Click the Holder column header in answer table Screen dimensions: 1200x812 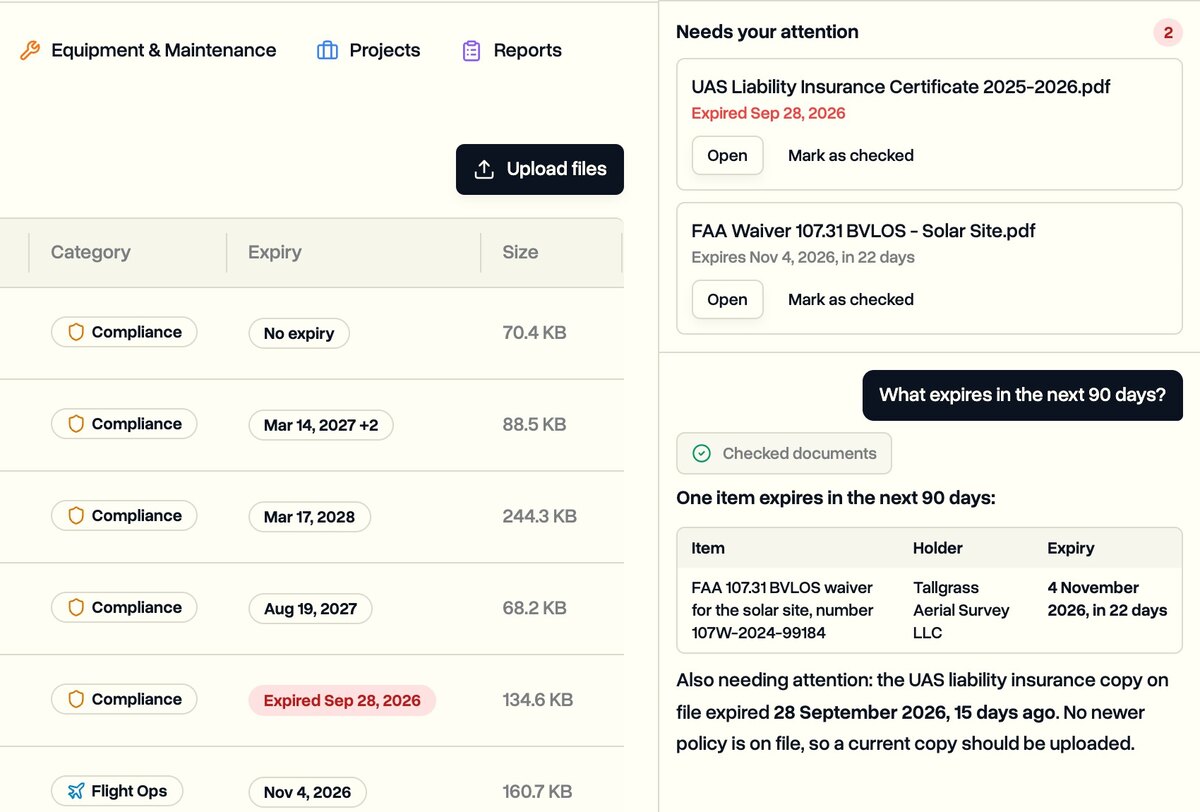938,548
